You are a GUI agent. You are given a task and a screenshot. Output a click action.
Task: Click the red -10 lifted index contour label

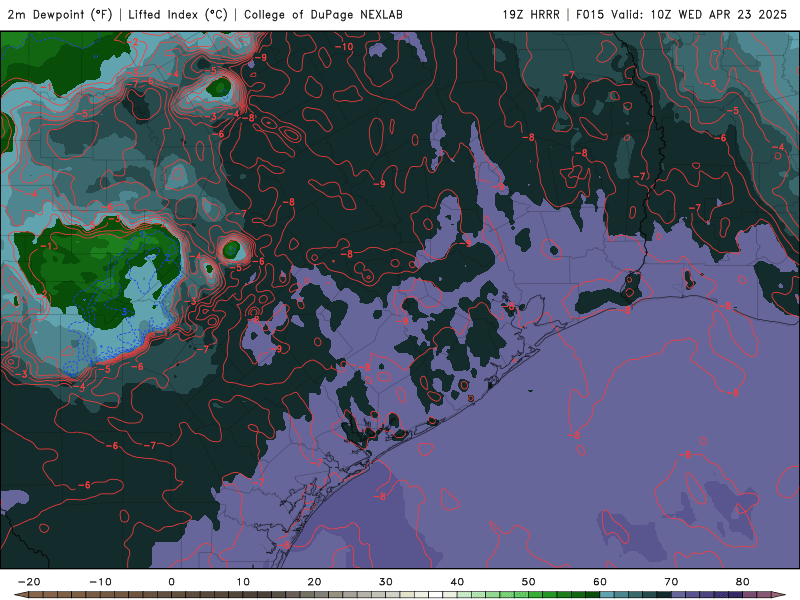pyautogui.click(x=344, y=47)
